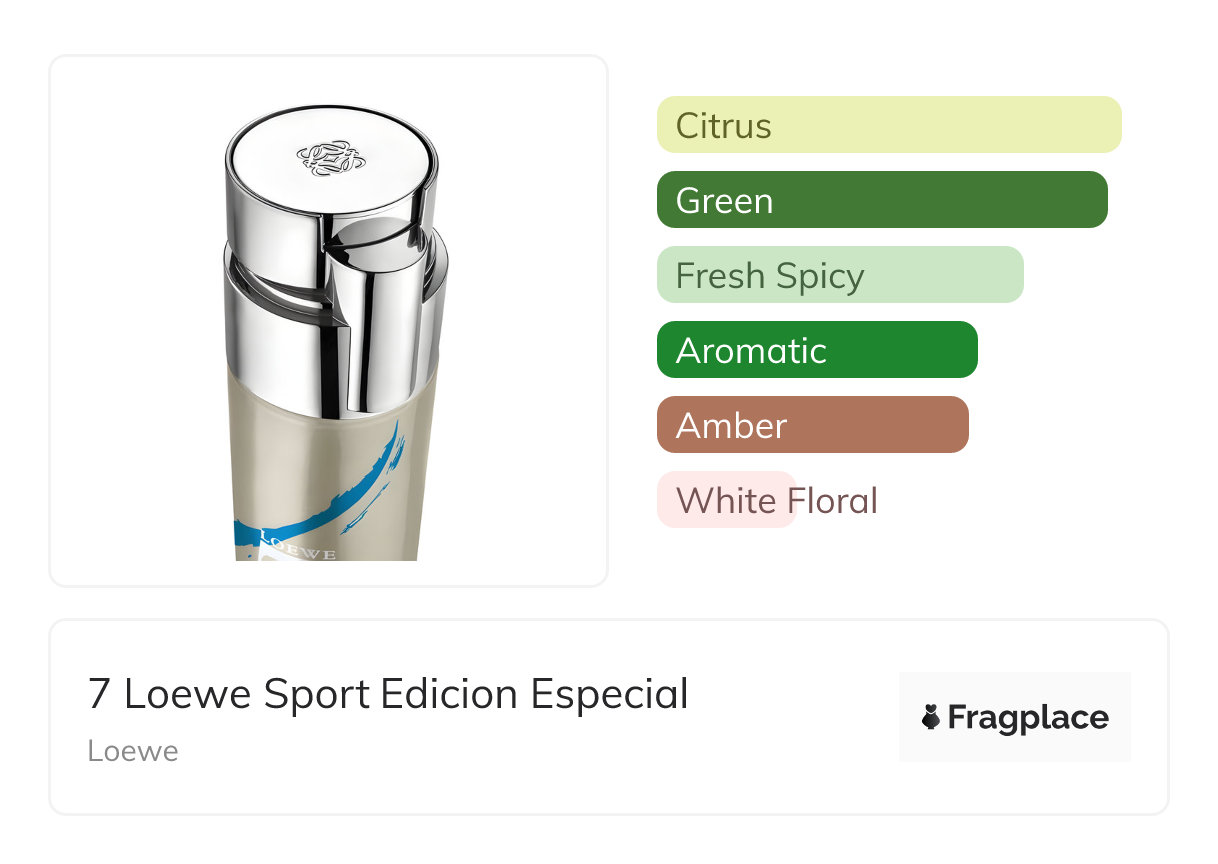
Task: Click the blue brushstroke on the bottle
Action: [318, 498]
